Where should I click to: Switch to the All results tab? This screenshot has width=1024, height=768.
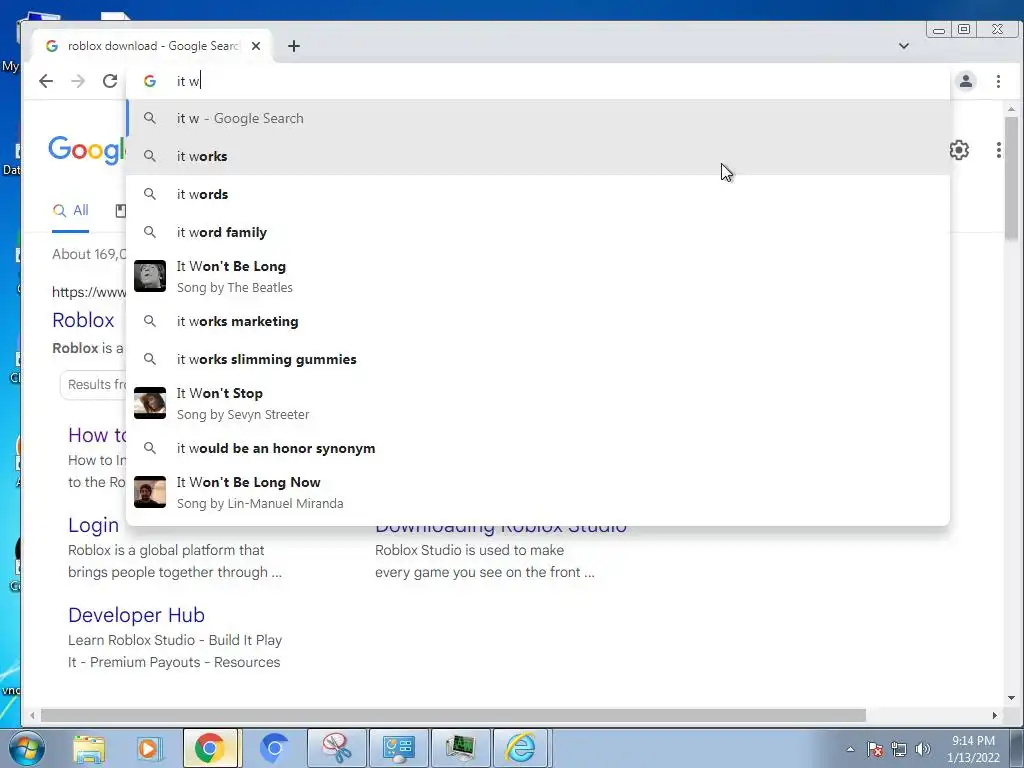[71, 211]
